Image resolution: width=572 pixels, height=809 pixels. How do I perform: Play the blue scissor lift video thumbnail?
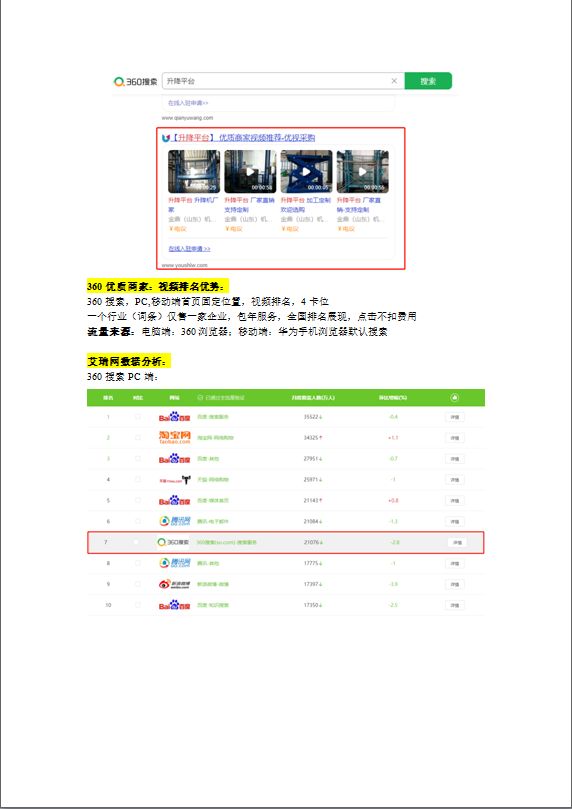[x=306, y=172]
